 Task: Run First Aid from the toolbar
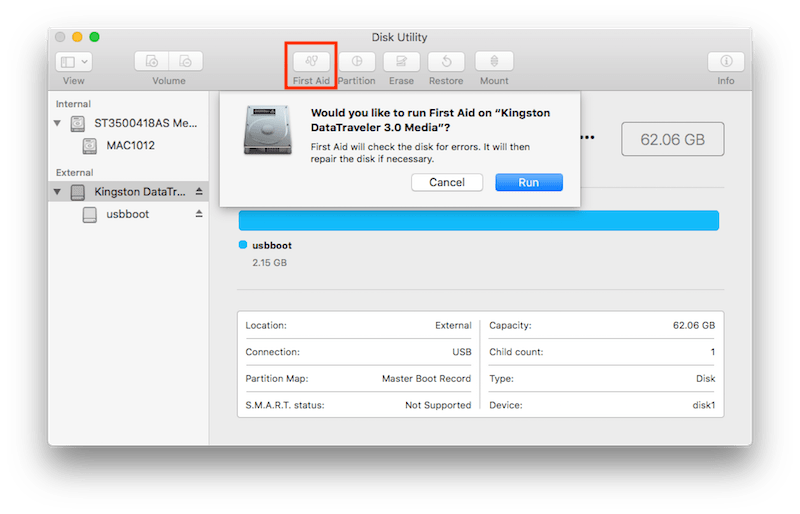311,61
